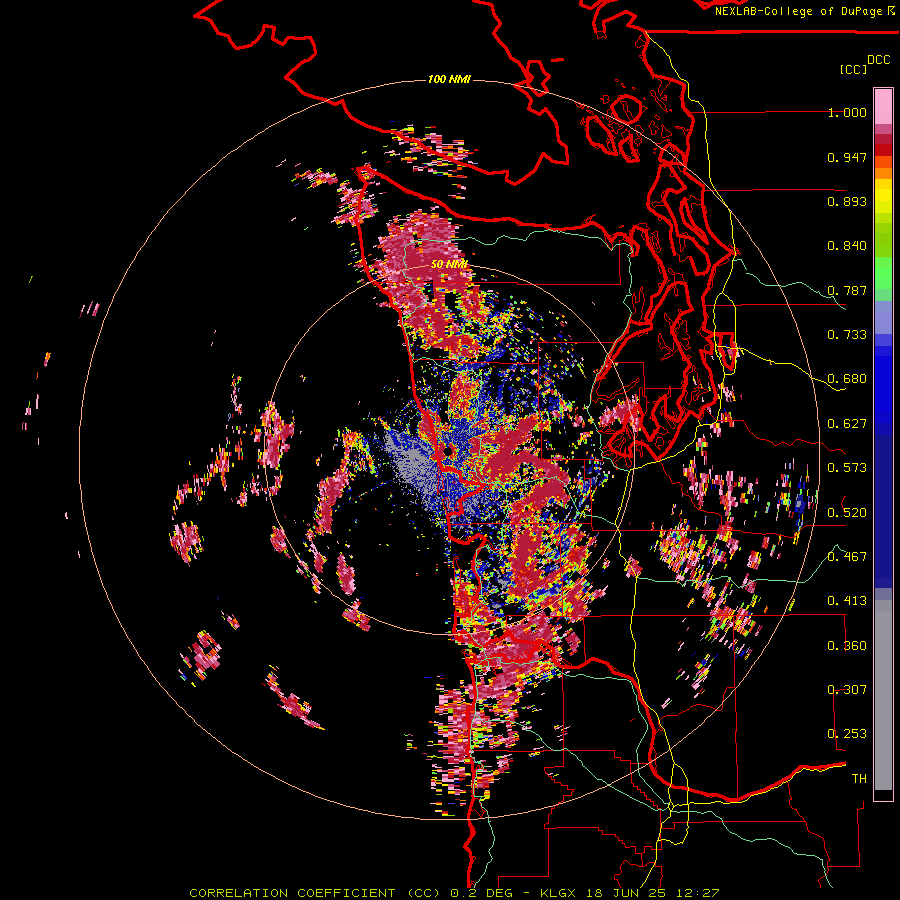Click the 50 NMI range ring label
The width and height of the screenshot is (900, 900).
point(449,265)
